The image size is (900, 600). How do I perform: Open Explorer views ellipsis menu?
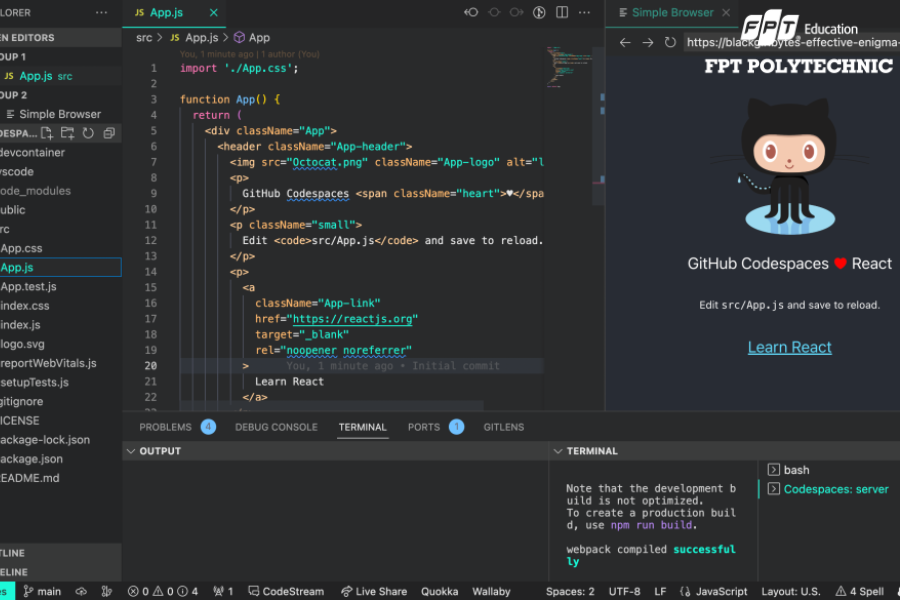(102, 12)
